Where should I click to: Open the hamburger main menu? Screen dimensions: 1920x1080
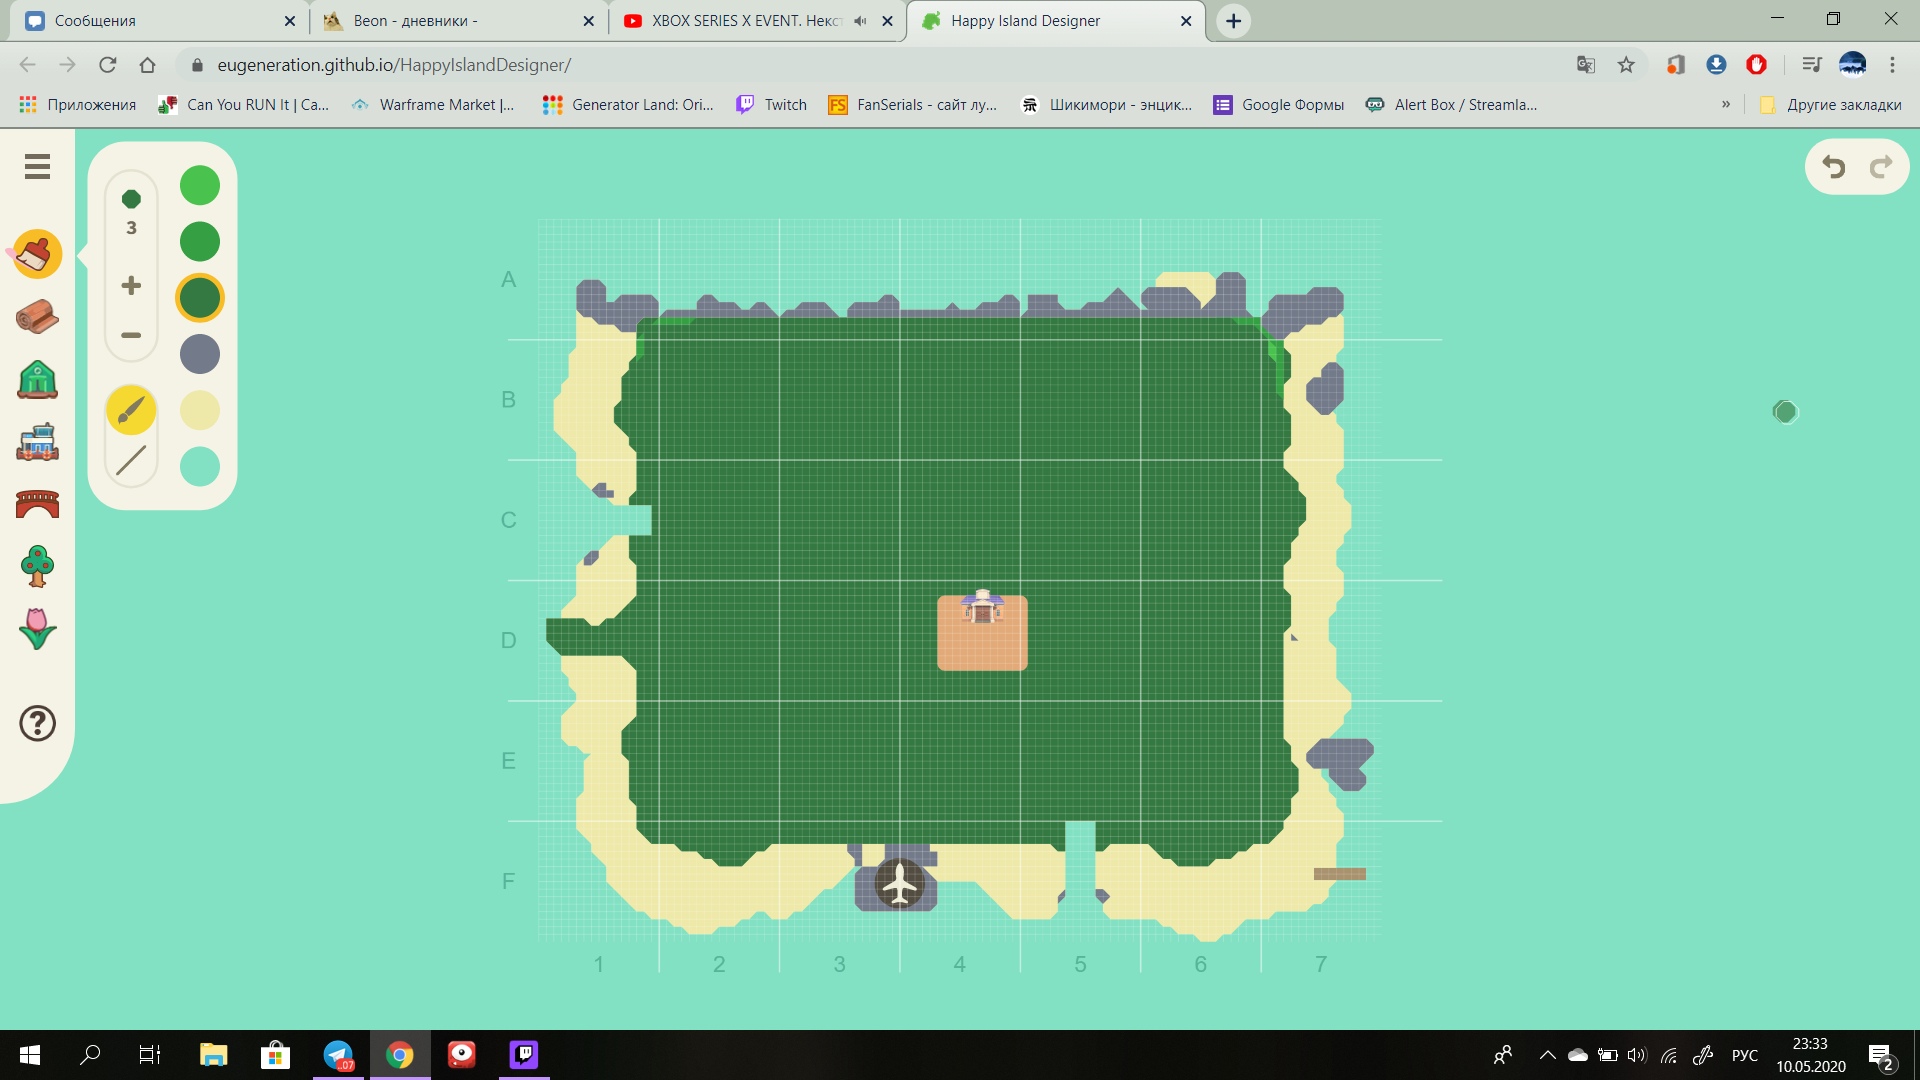click(x=37, y=167)
